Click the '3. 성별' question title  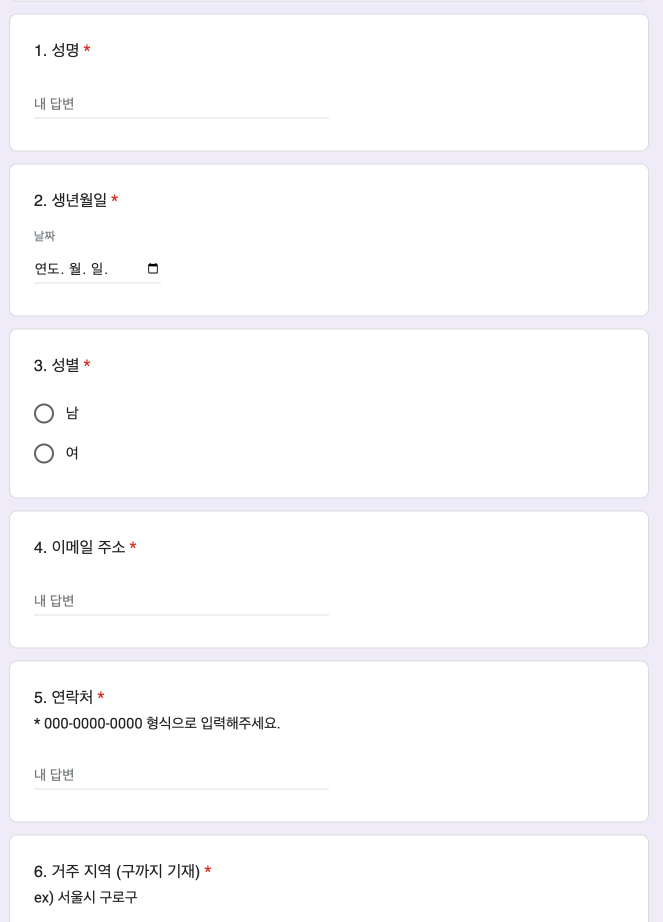(57, 365)
